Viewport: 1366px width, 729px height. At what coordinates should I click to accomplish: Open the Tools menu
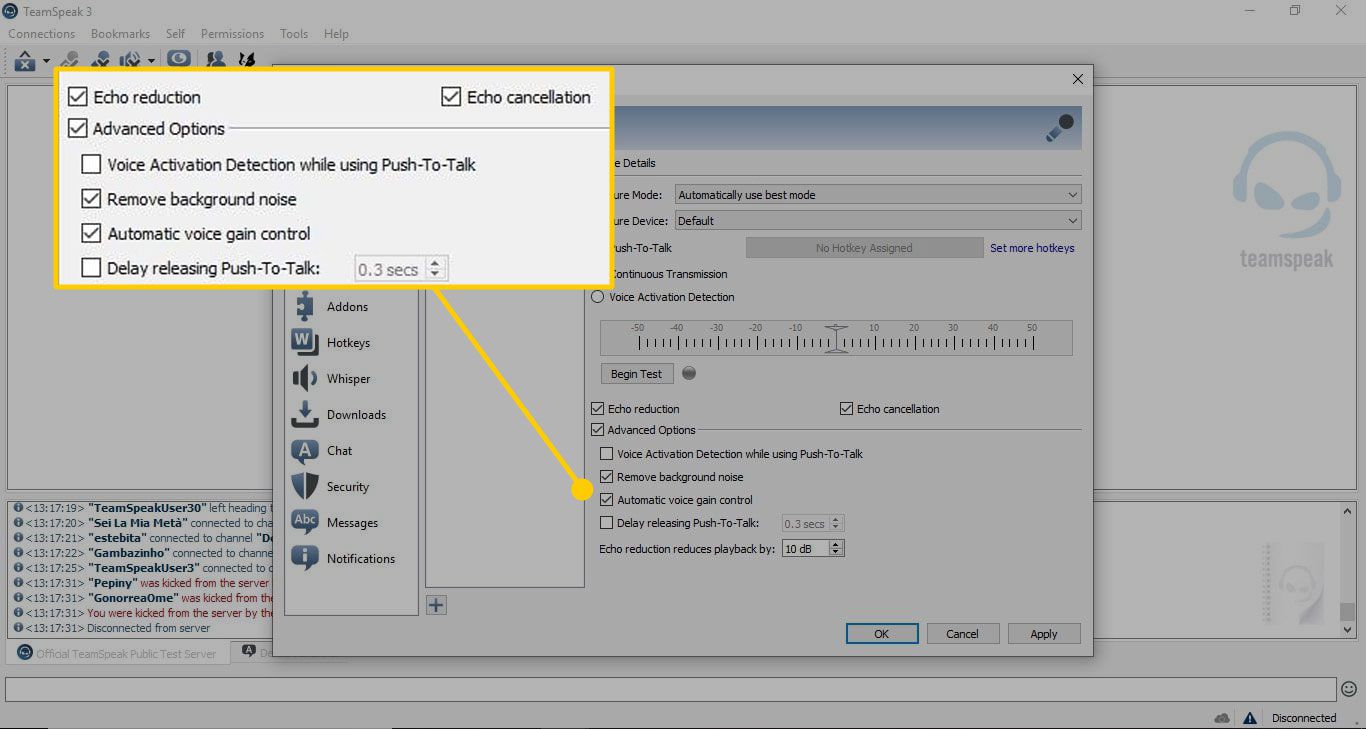pyautogui.click(x=294, y=34)
